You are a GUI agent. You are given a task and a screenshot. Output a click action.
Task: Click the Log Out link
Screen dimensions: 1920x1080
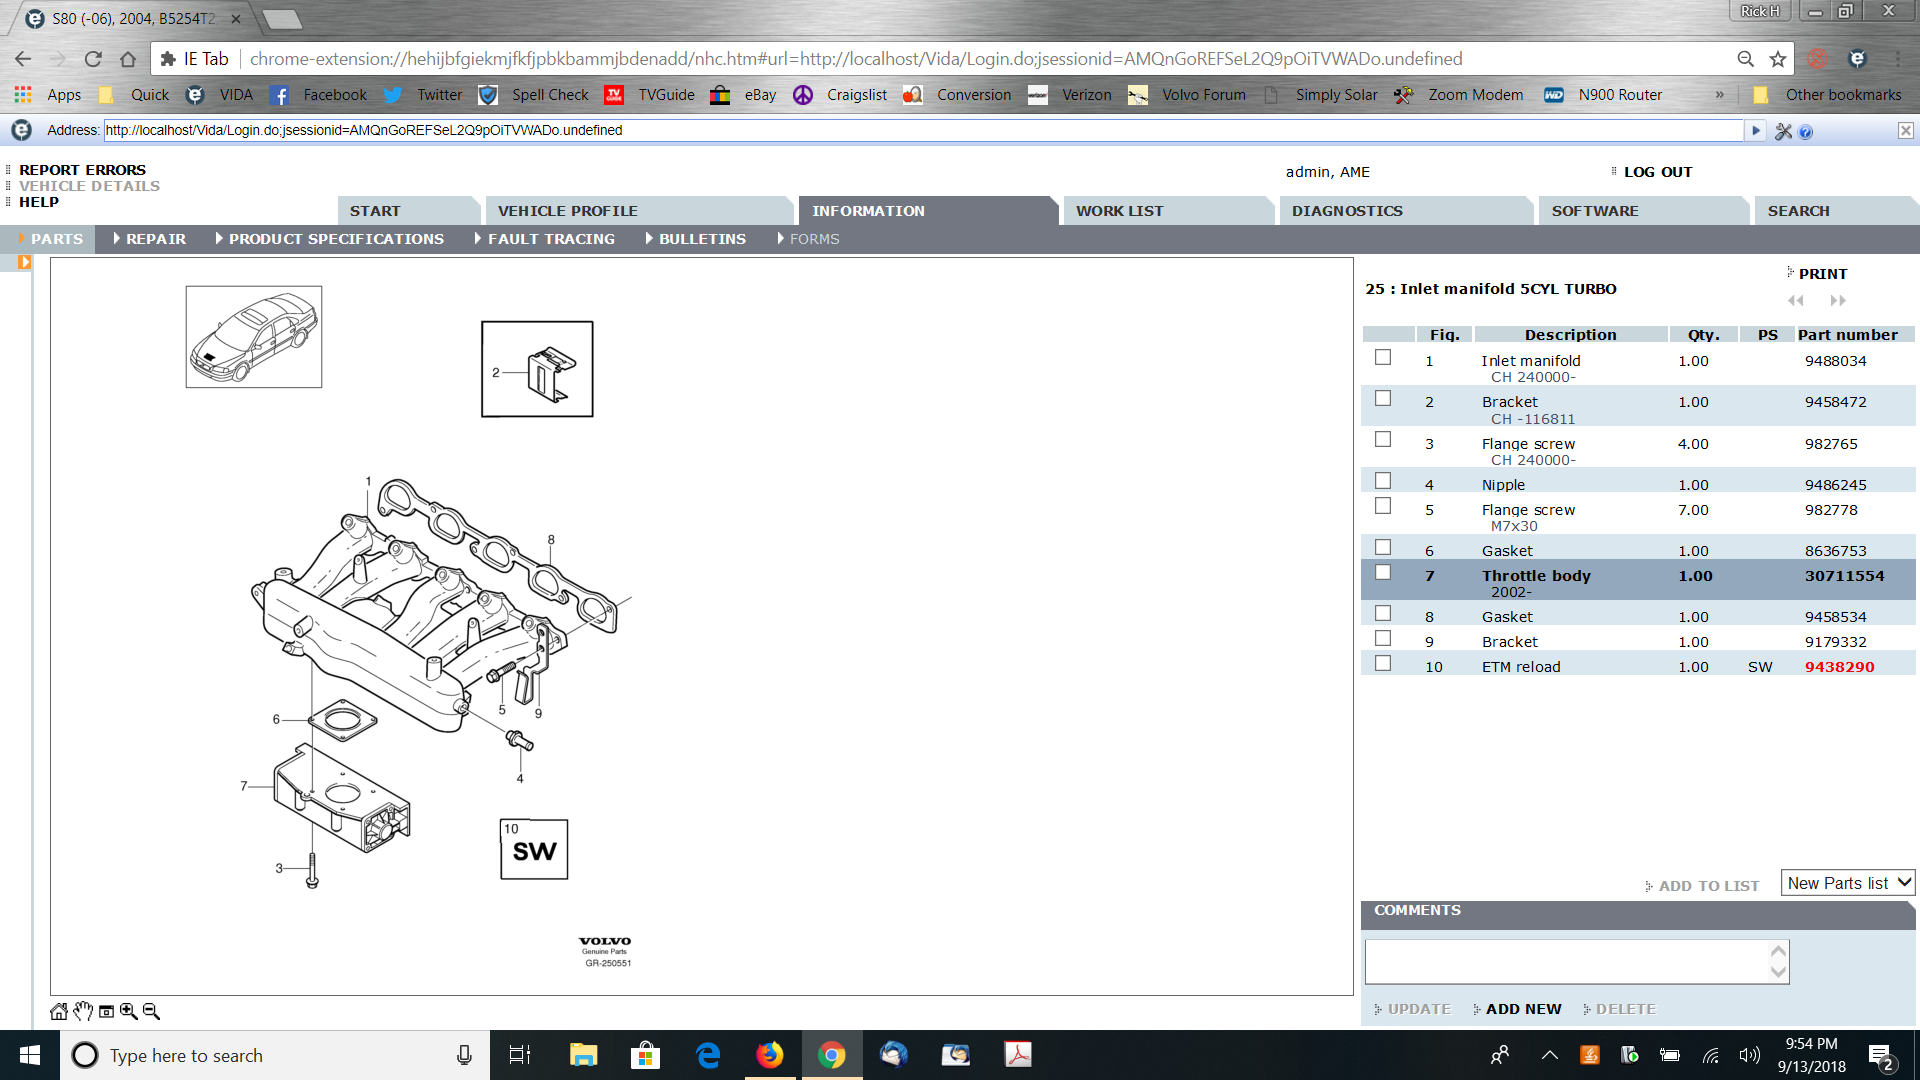pyautogui.click(x=1657, y=172)
